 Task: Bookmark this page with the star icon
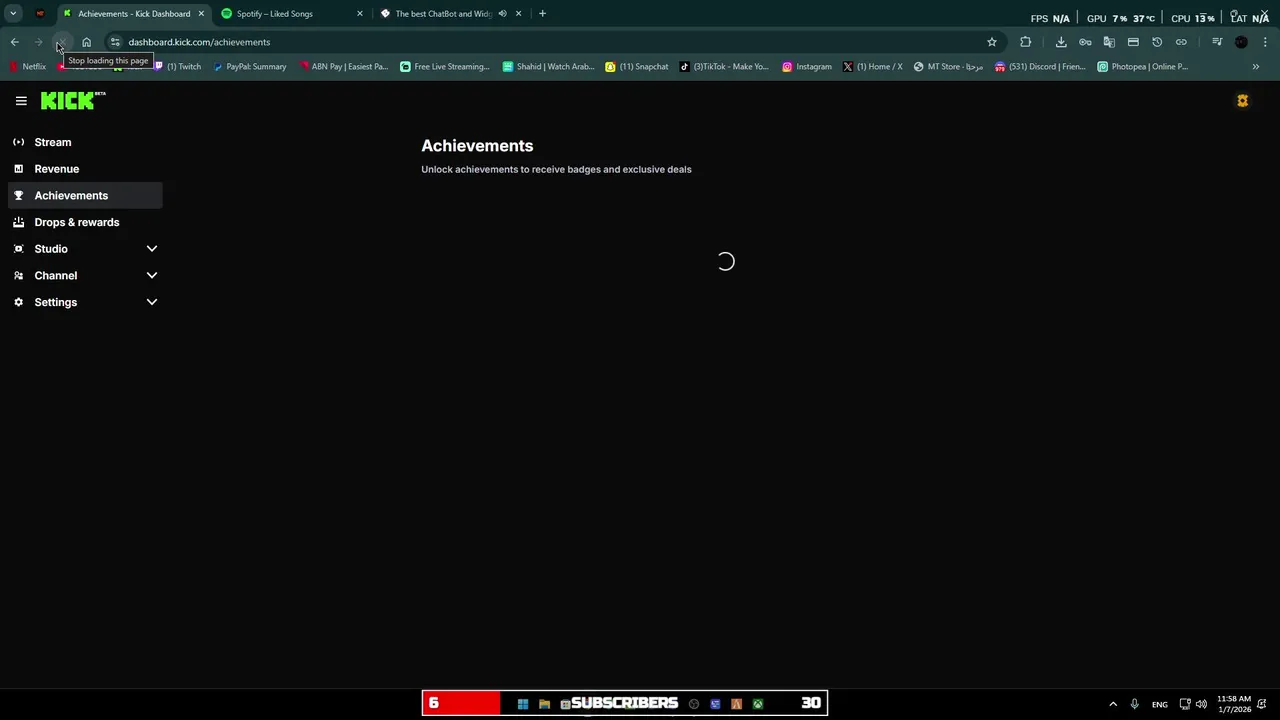991,42
